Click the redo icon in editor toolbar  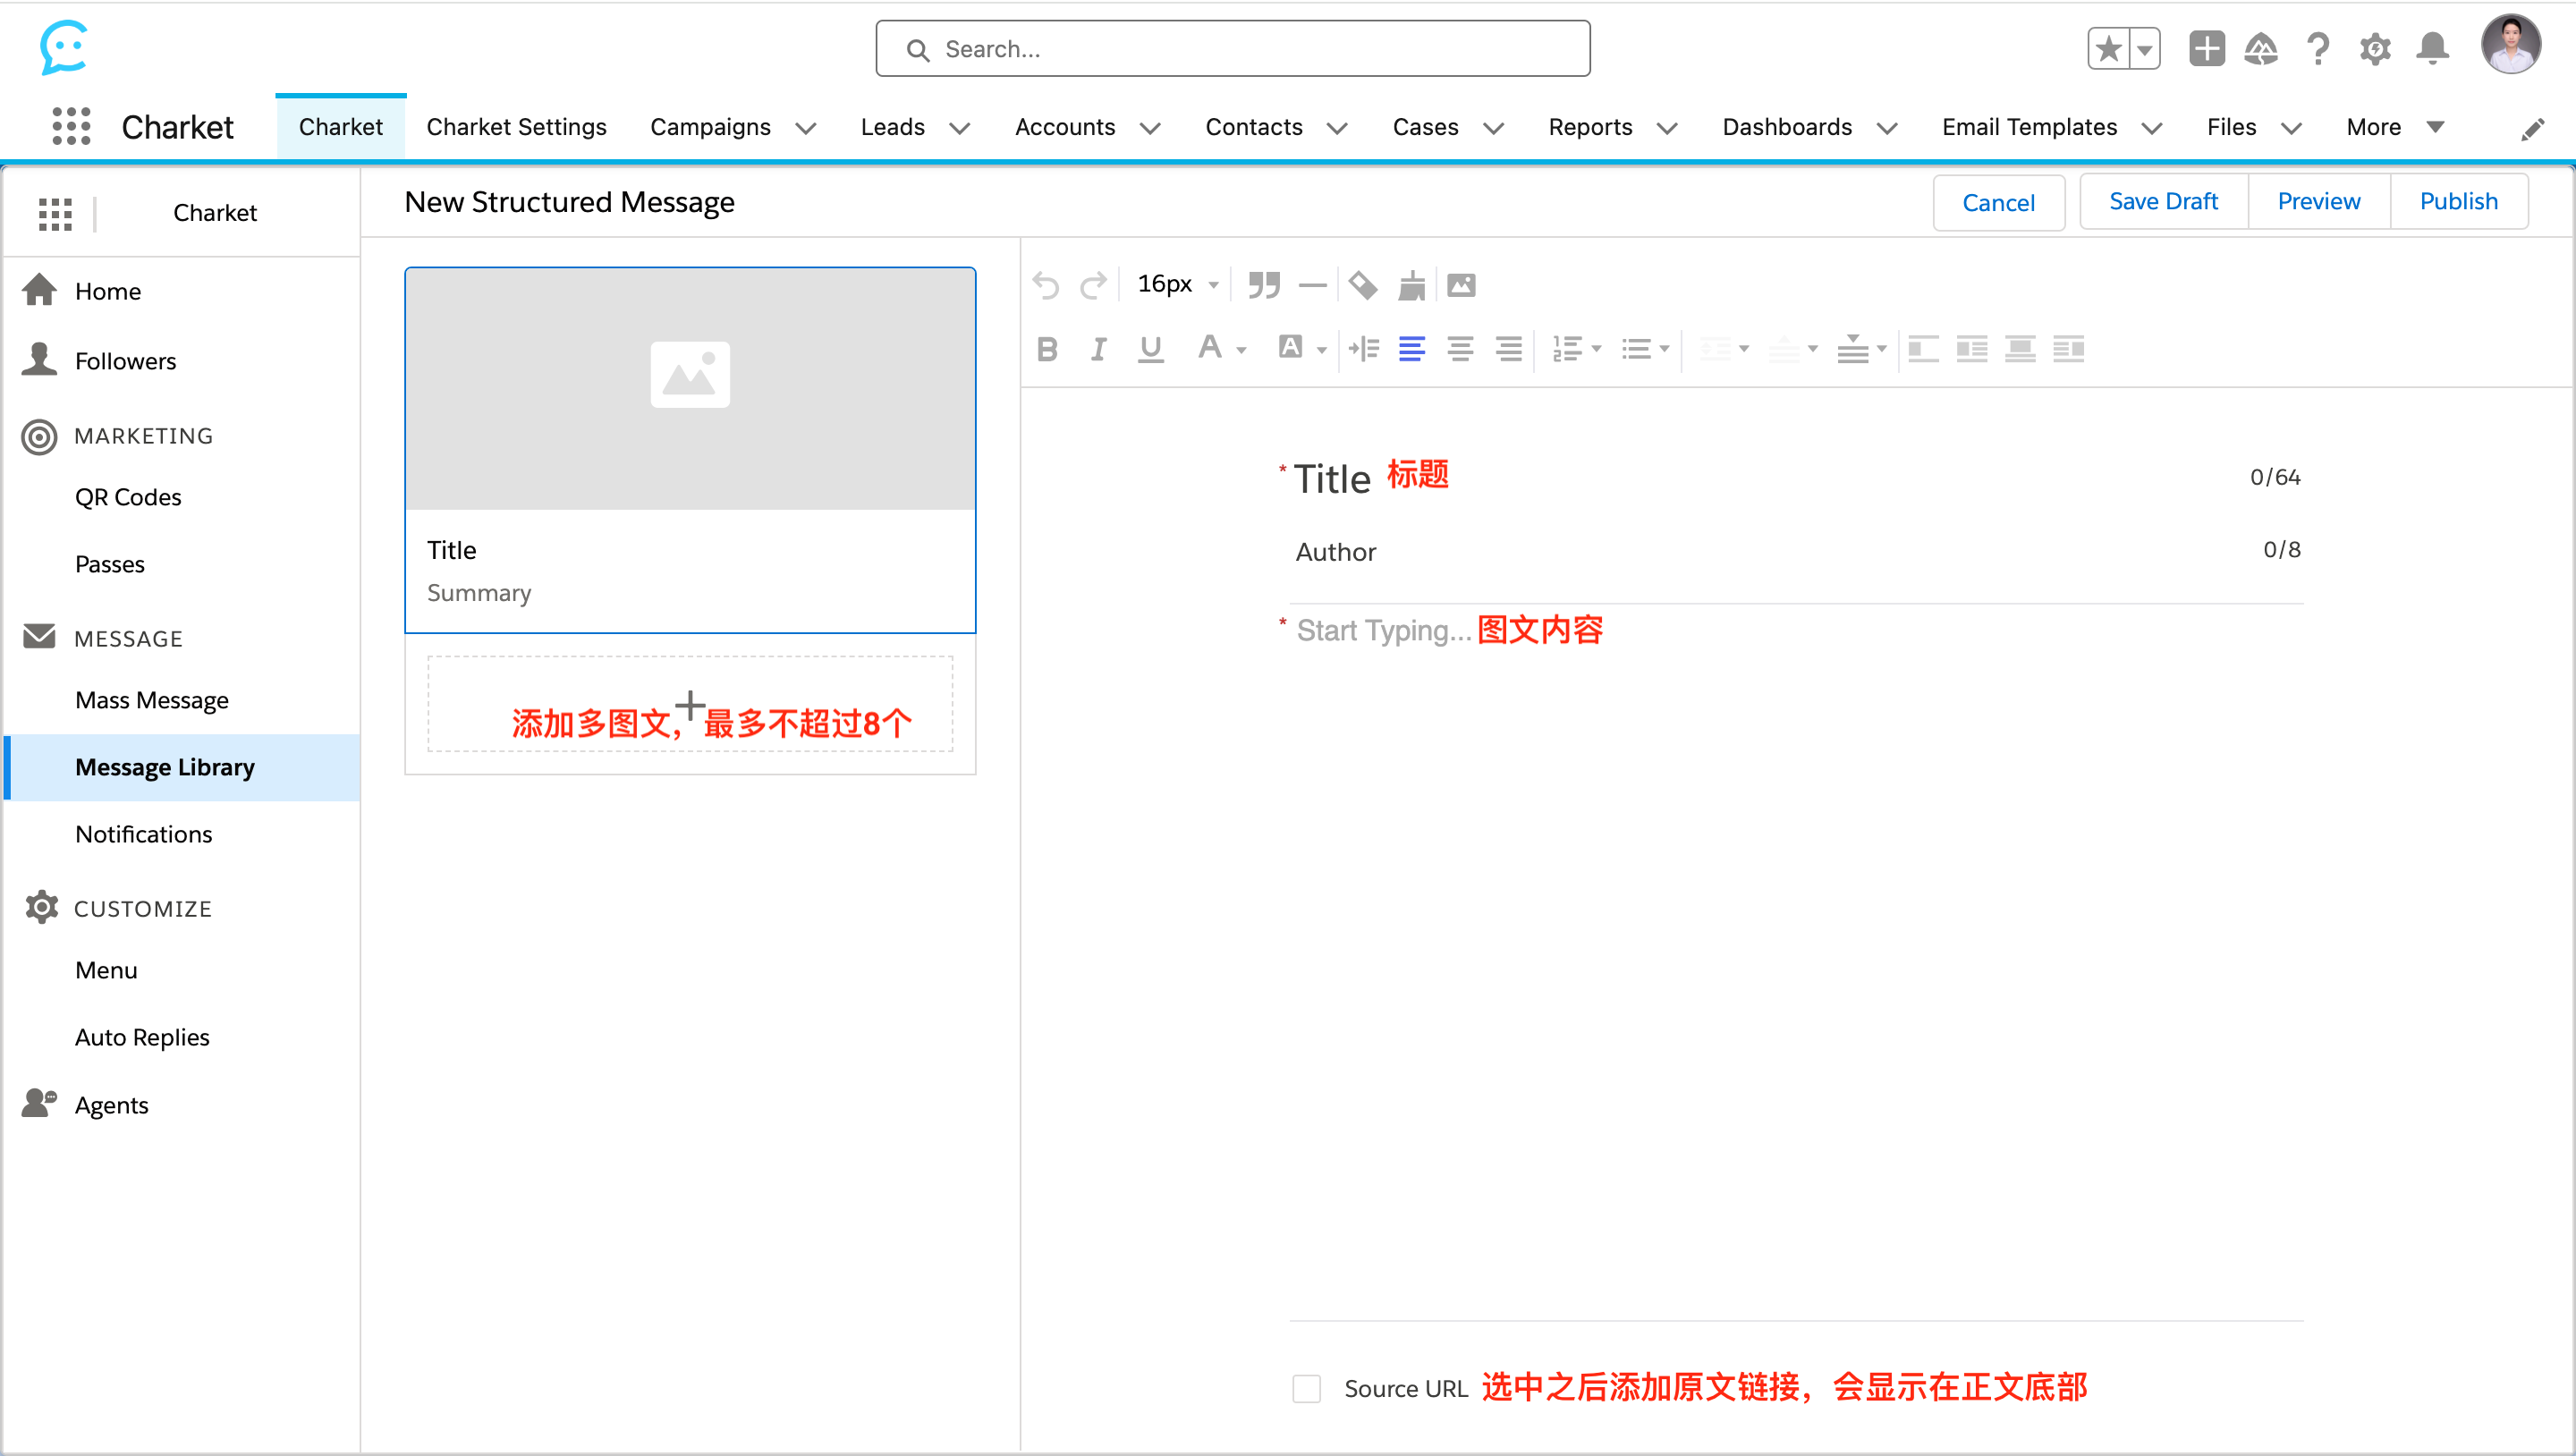[x=1094, y=286]
